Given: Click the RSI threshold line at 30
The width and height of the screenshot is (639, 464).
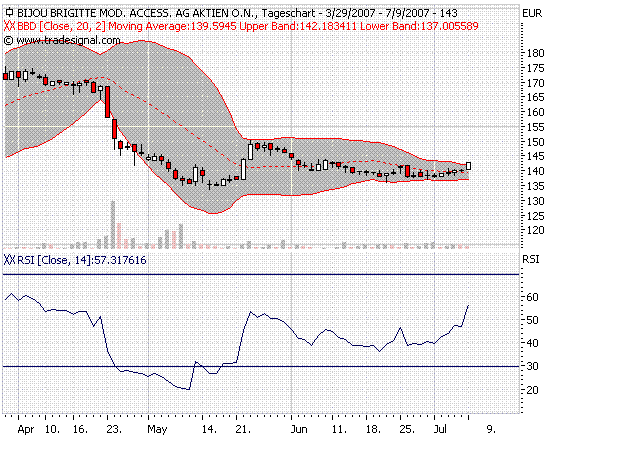Looking at the screenshot, I should pyautogui.click(x=261, y=367).
